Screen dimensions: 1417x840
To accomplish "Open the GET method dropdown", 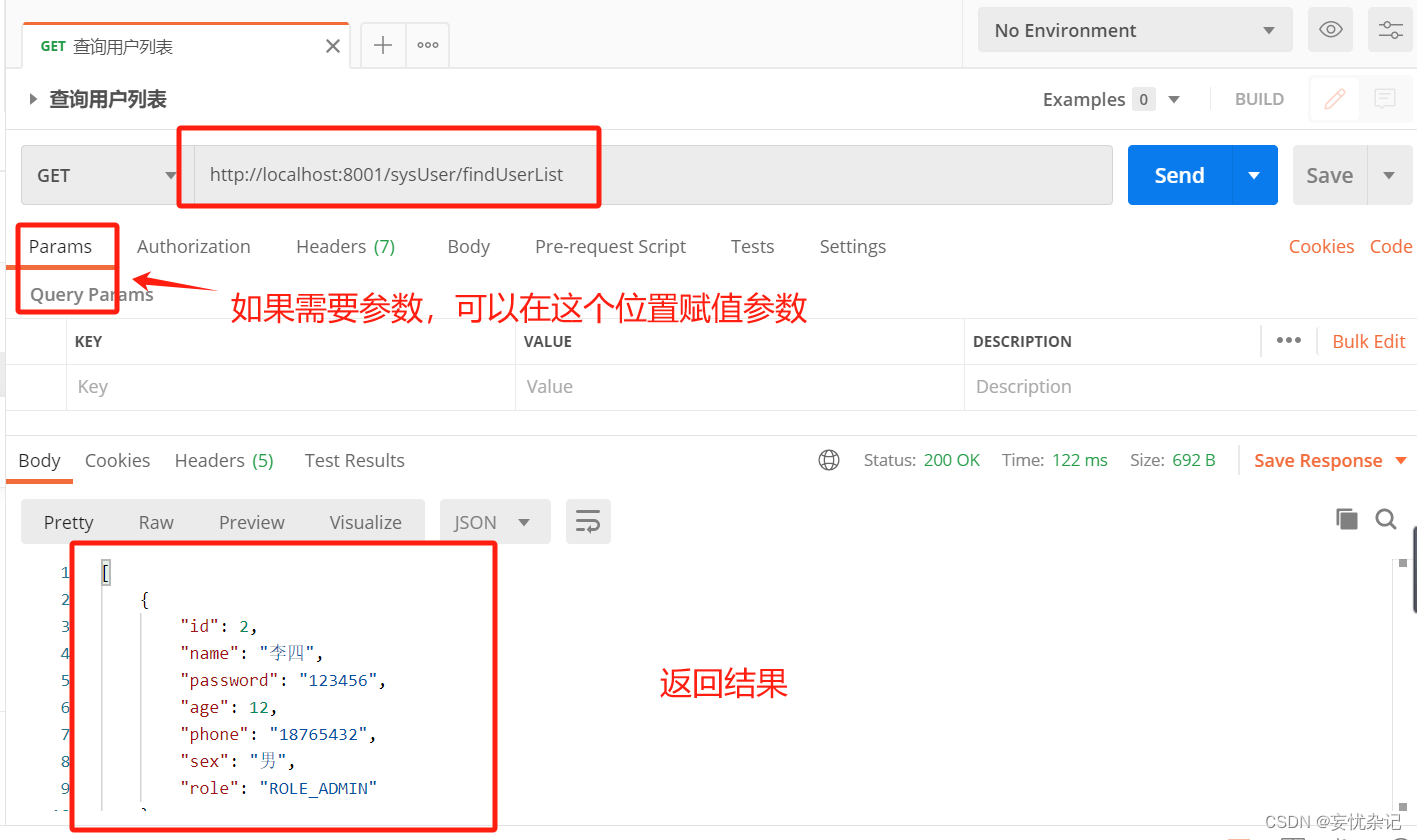I will pyautogui.click(x=107, y=175).
